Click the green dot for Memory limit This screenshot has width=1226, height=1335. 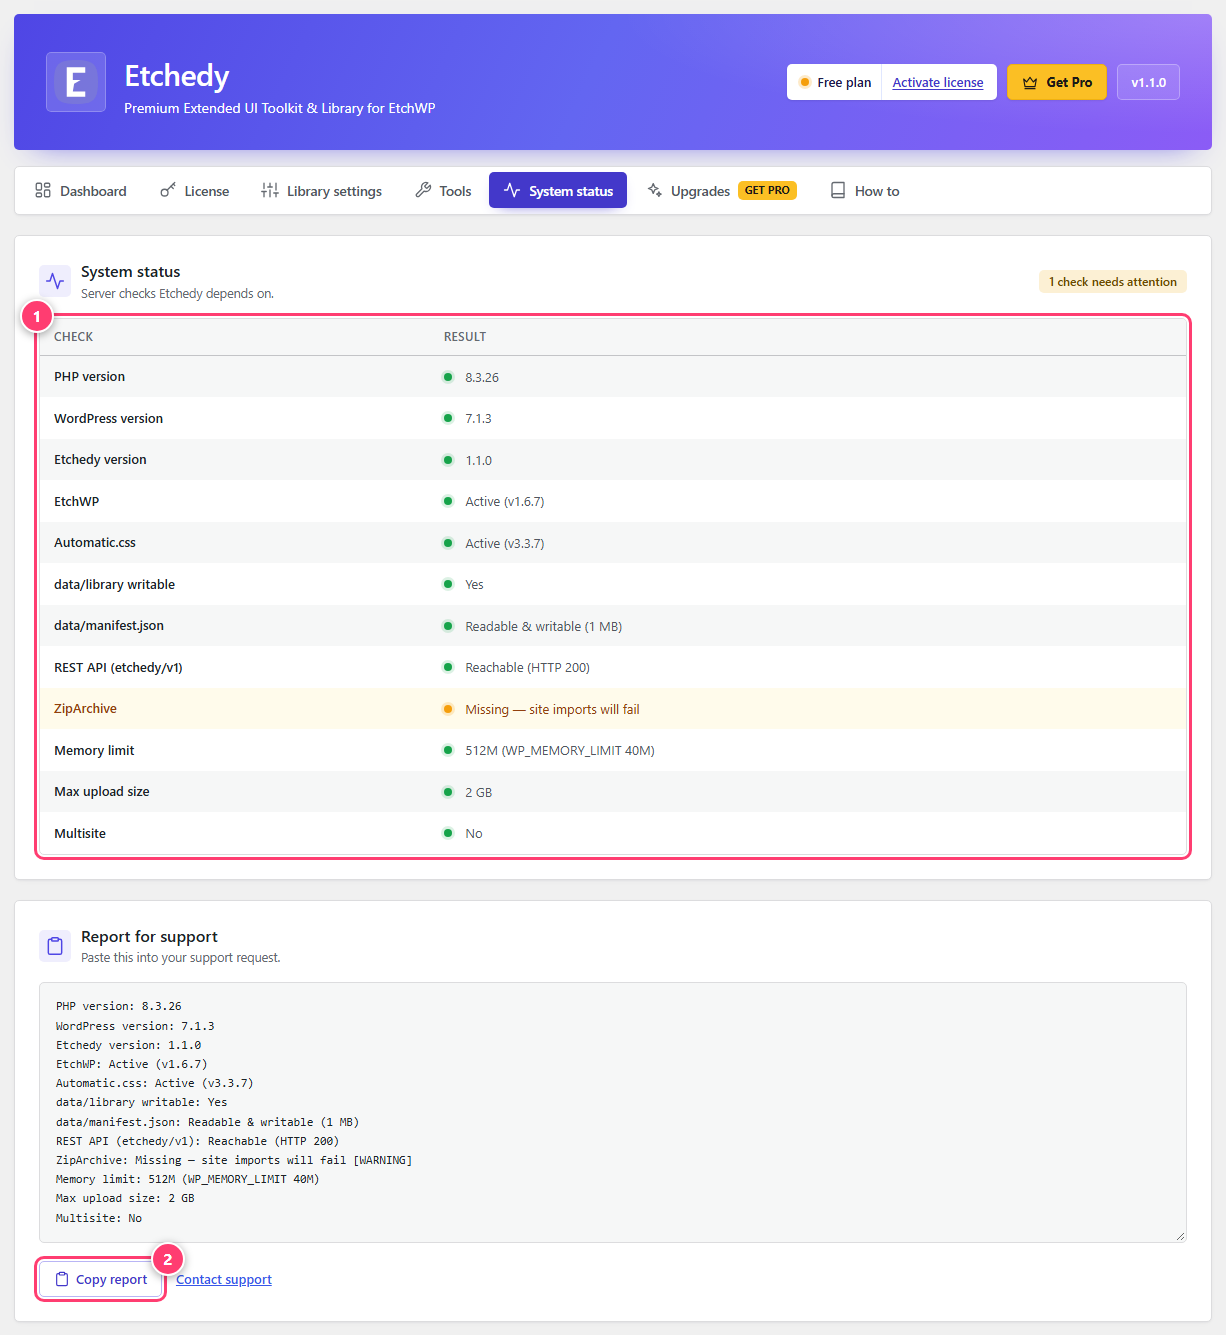pyautogui.click(x=448, y=750)
